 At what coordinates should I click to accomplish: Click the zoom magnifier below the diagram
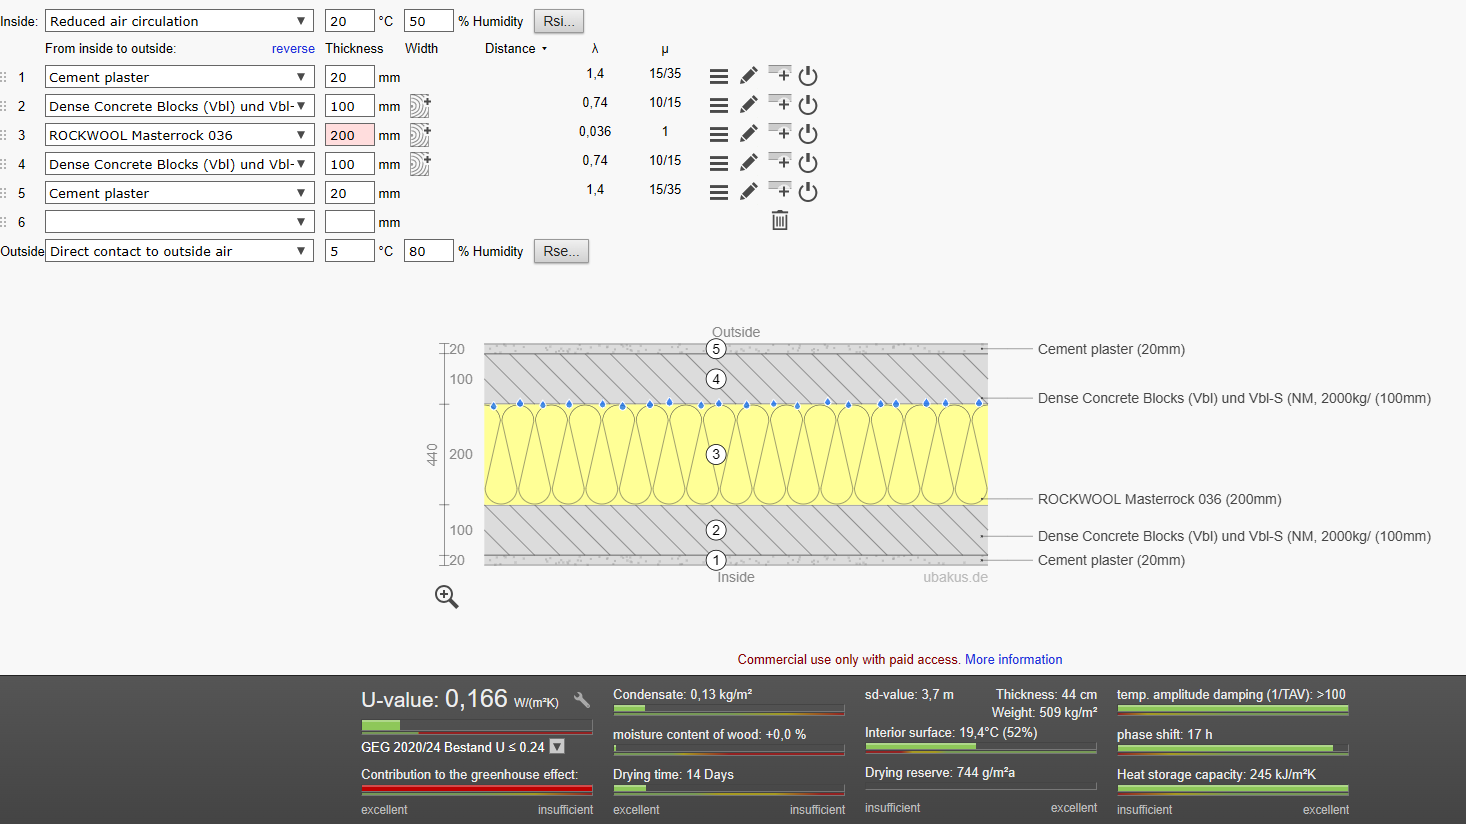pyautogui.click(x=447, y=597)
